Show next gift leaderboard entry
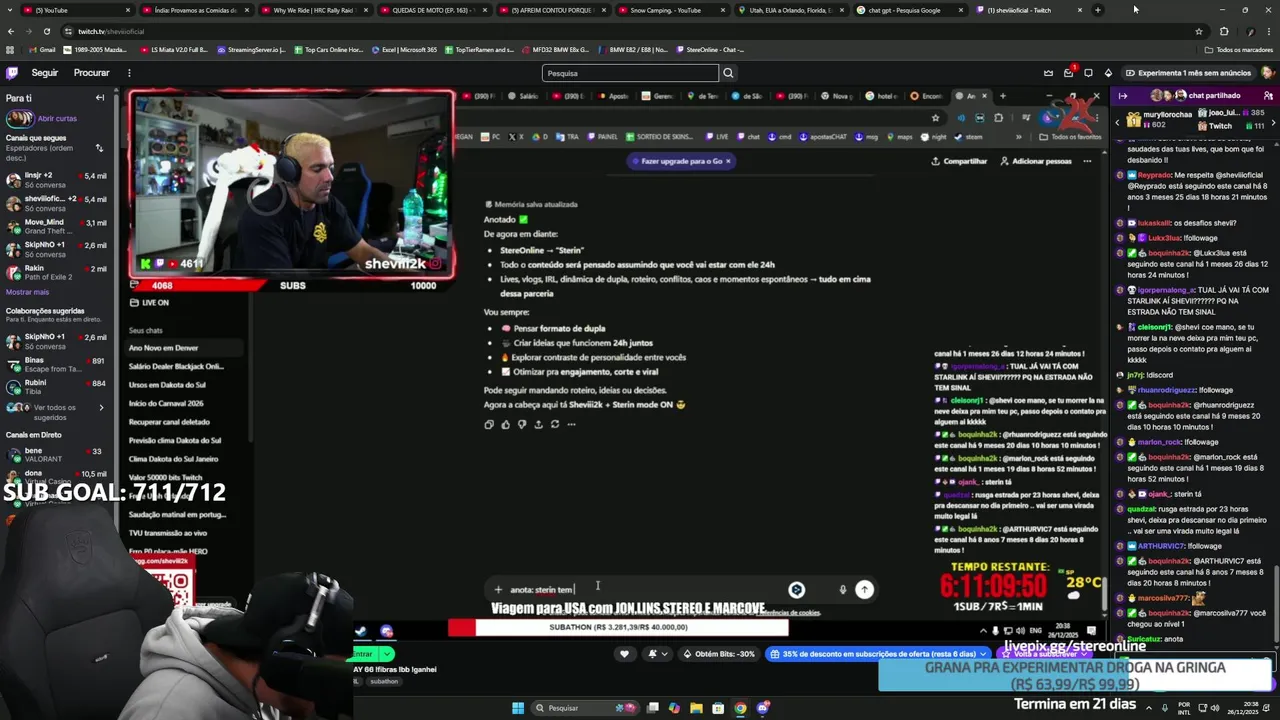The height and width of the screenshot is (720, 1280). (x=1273, y=122)
